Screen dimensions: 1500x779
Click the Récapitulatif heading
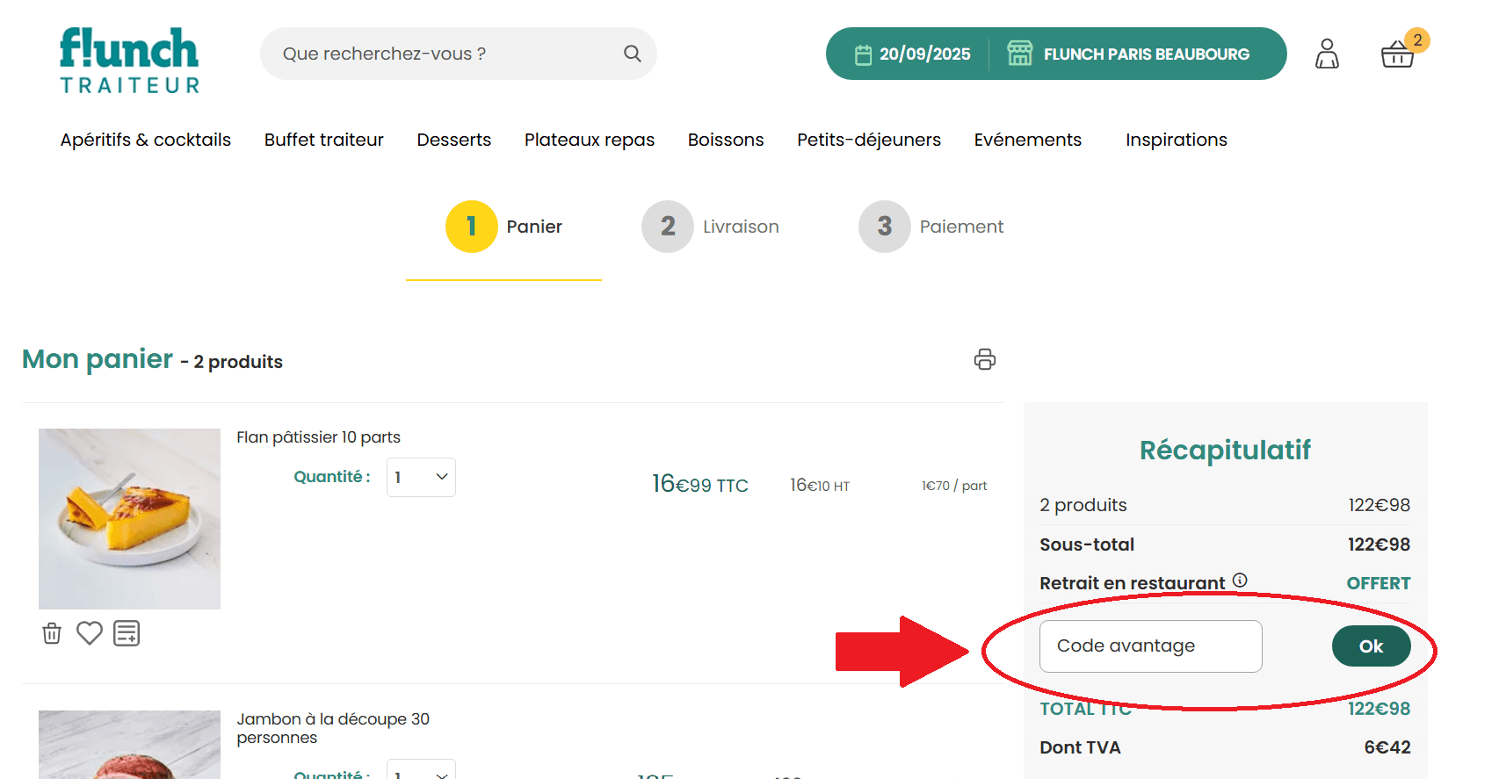coord(1225,450)
